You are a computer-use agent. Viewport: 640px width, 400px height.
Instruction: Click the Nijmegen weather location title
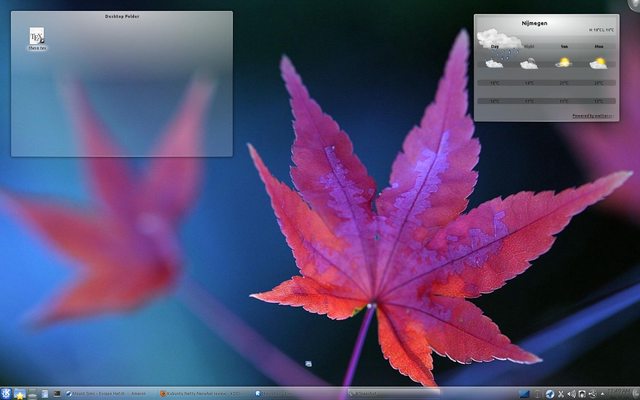coord(534,23)
